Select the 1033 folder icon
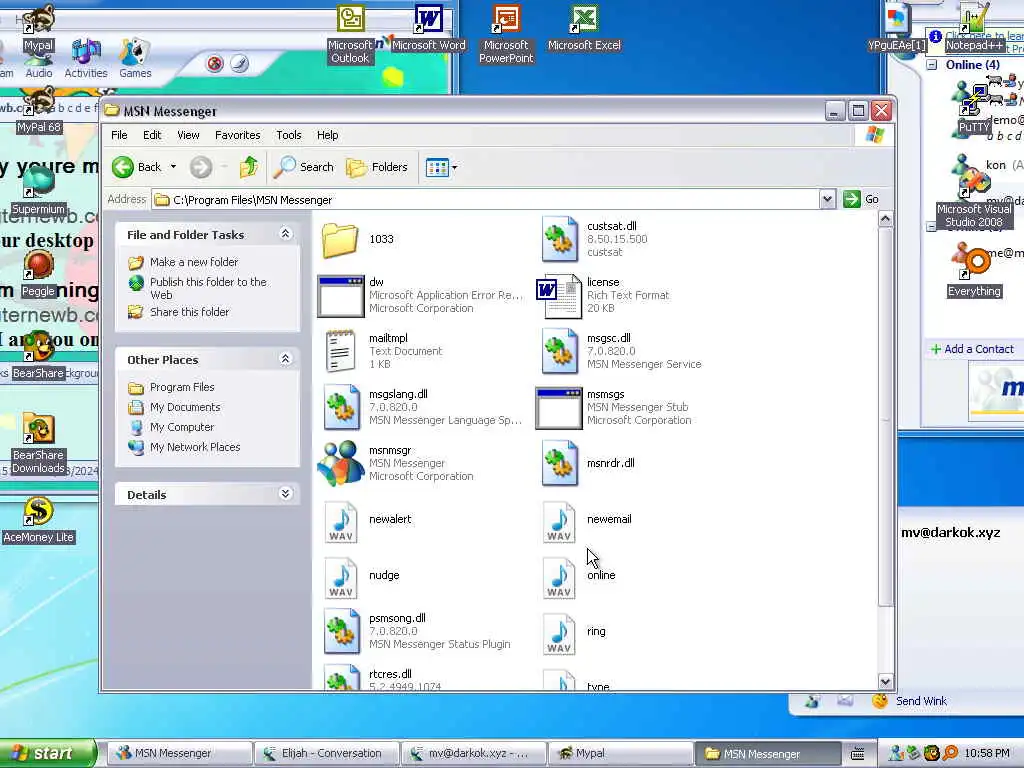The height and width of the screenshot is (768, 1024). [x=340, y=240]
